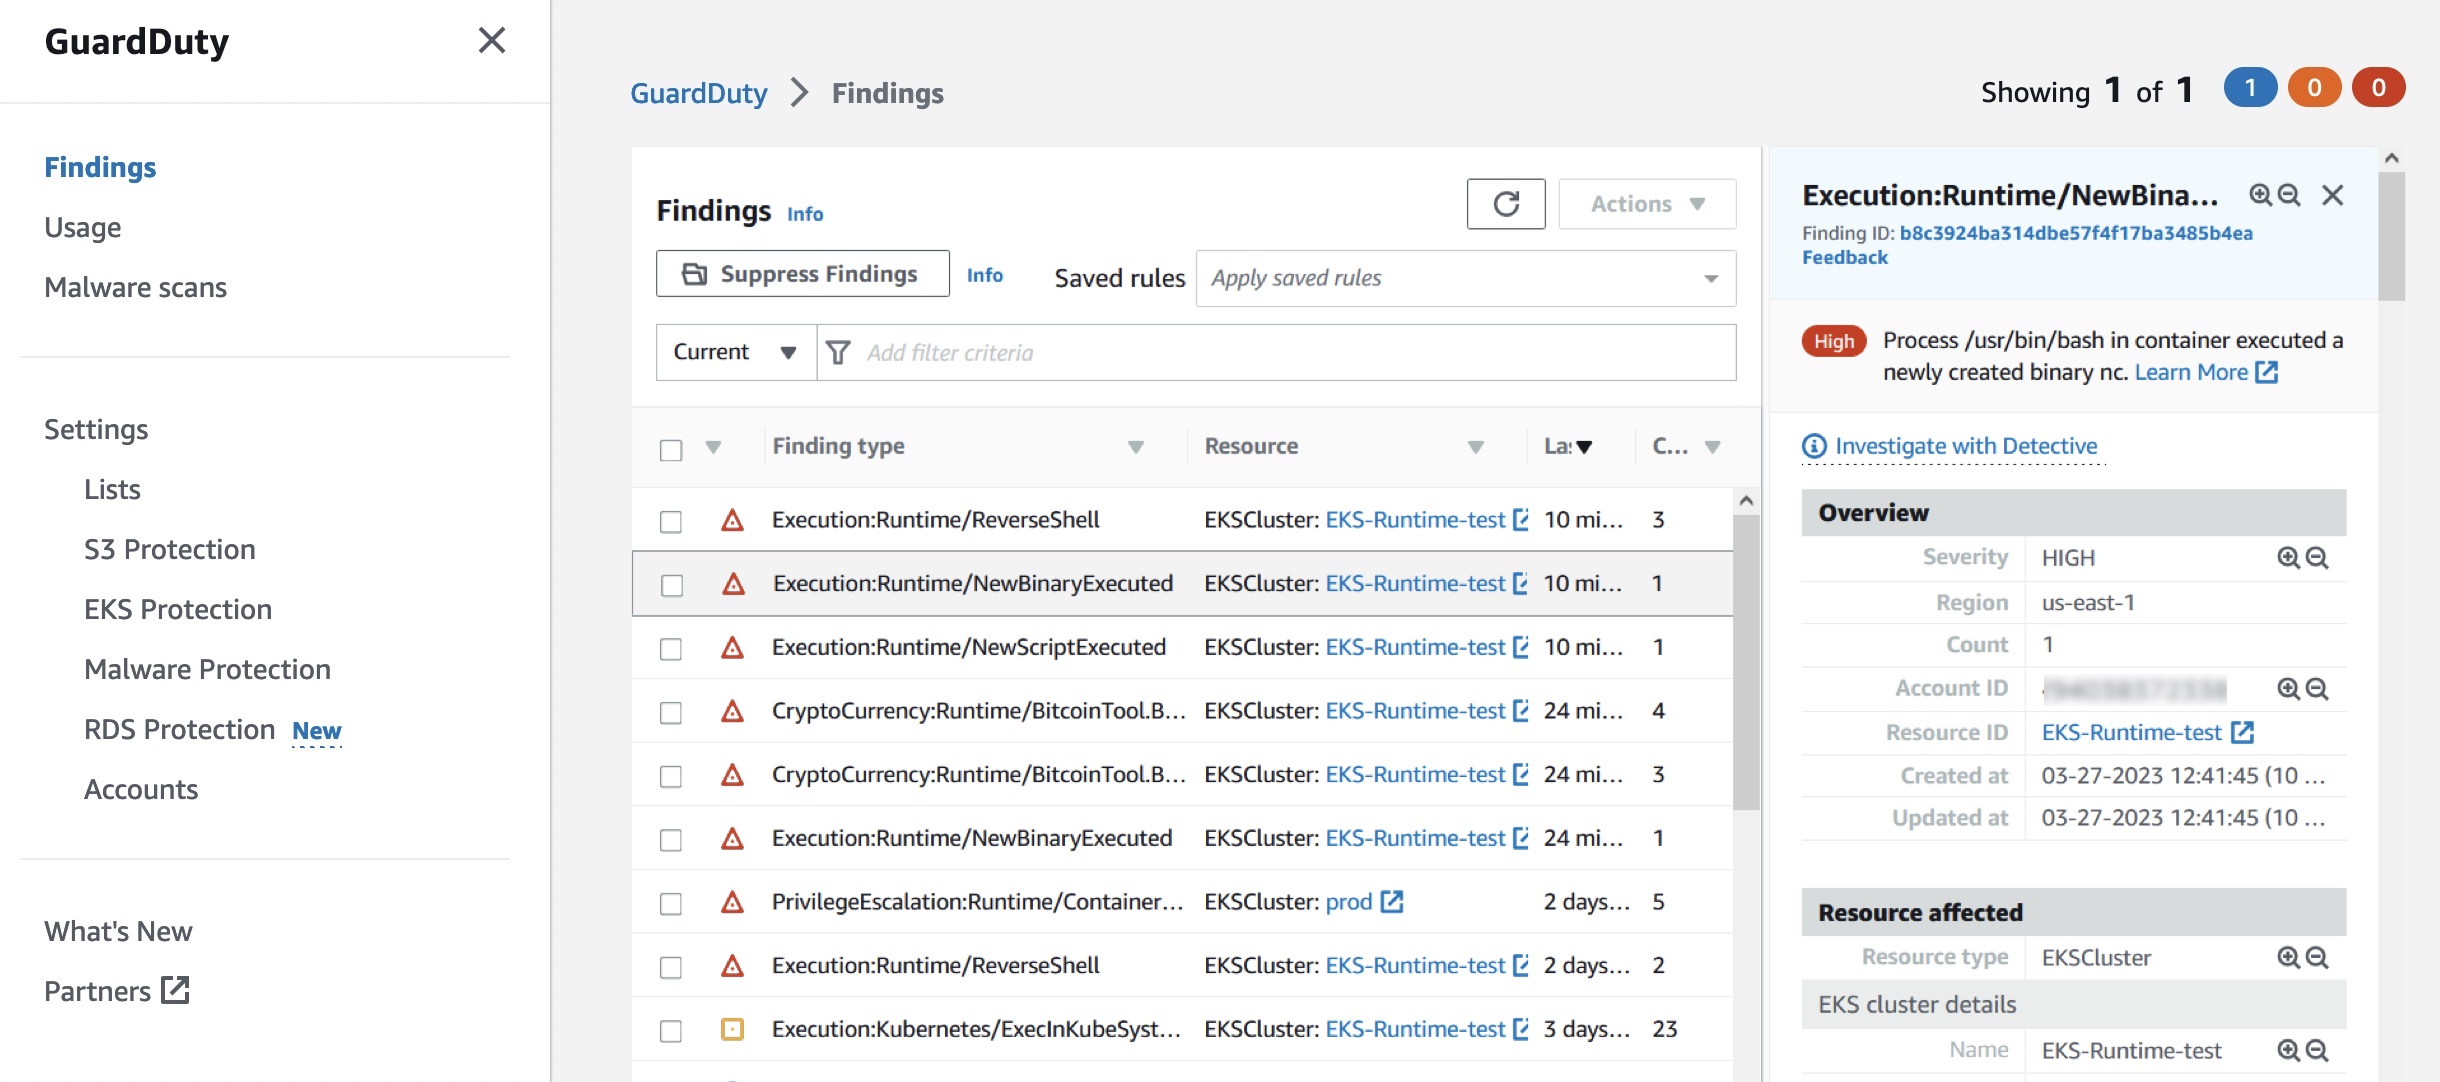The height and width of the screenshot is (1082, 2440).
Task: Exclude cluster Name EKS-Runtime-test from filter
Action: [2317, 1051]
